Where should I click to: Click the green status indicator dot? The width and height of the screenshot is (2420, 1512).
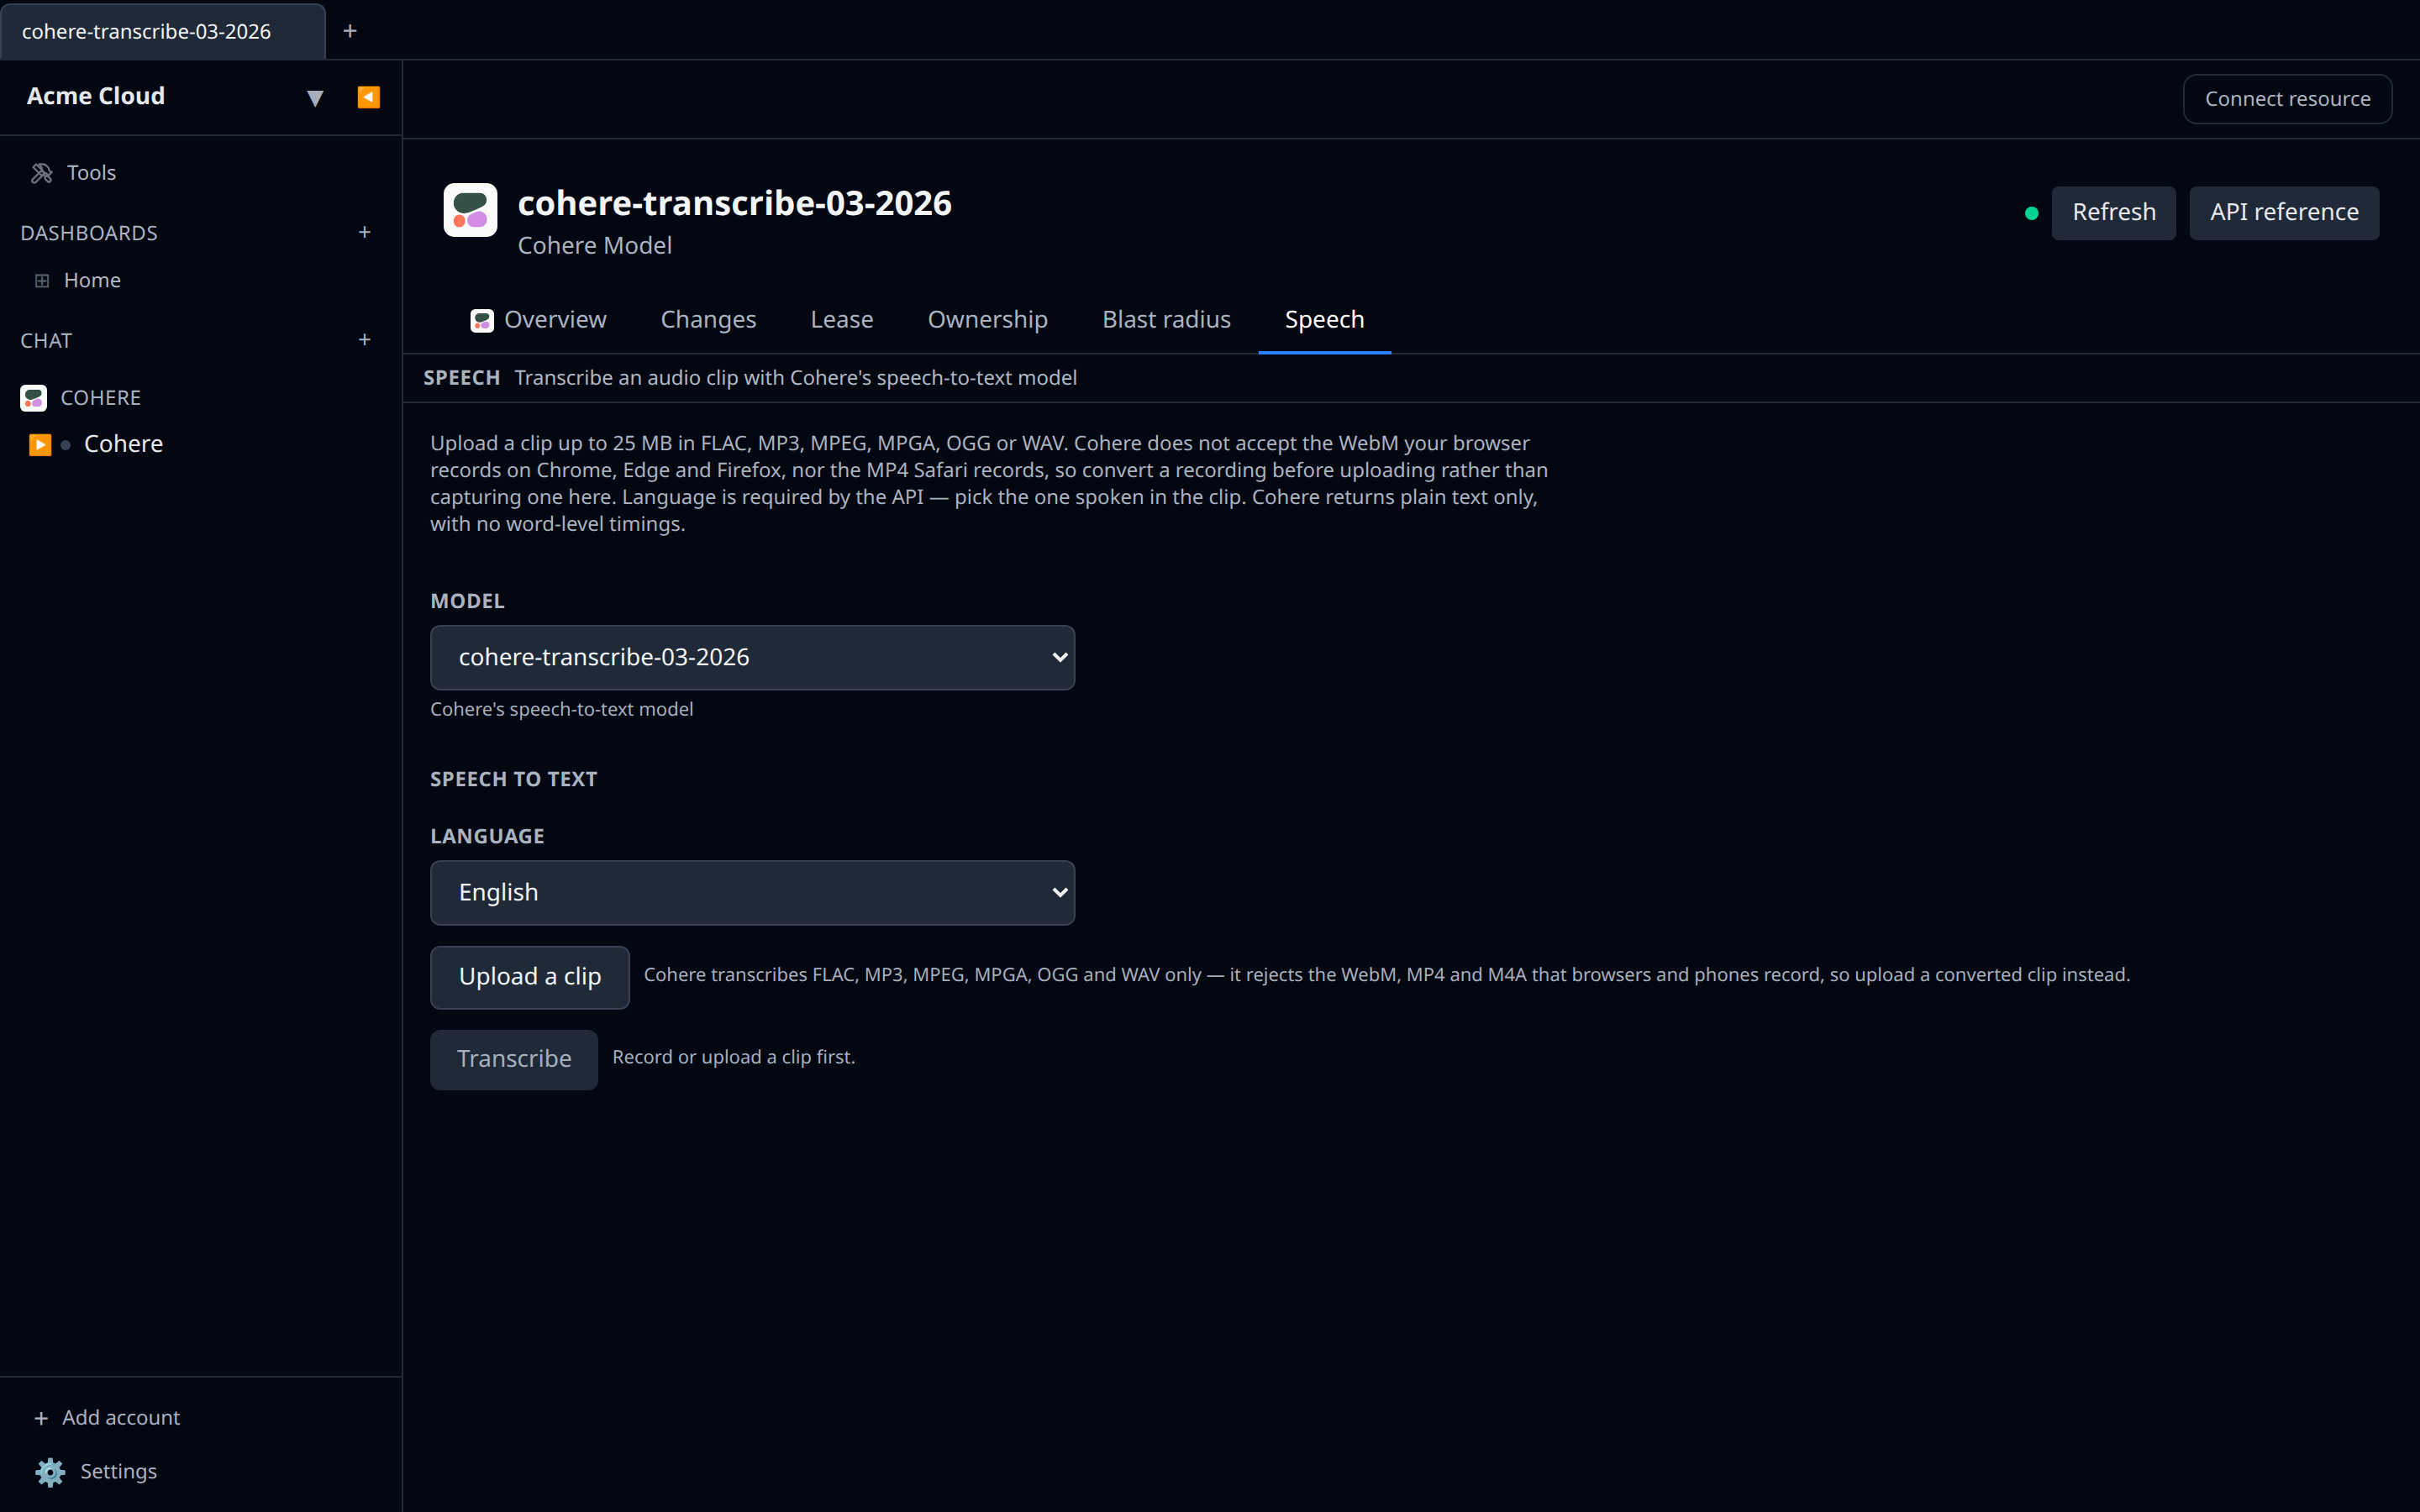pyautogui.click(x=2031, y=213)
